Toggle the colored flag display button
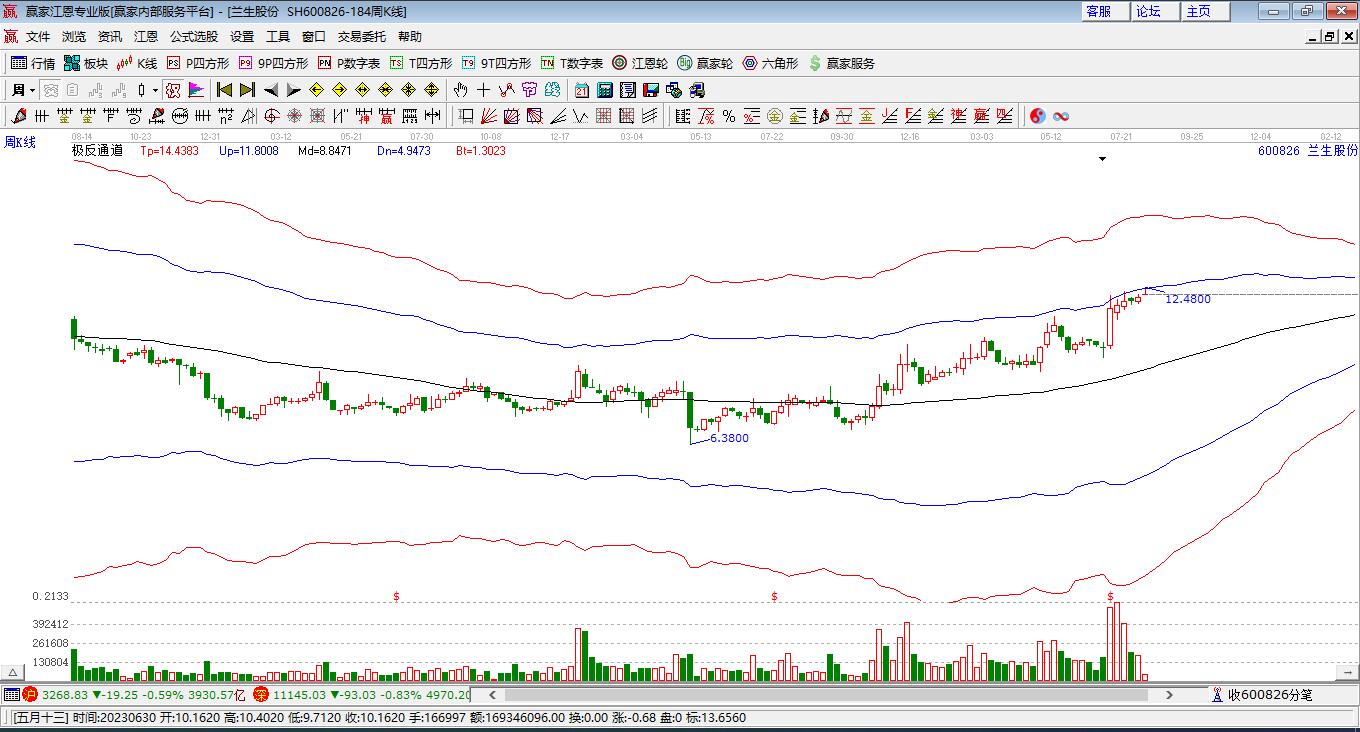 pos(196,90)
